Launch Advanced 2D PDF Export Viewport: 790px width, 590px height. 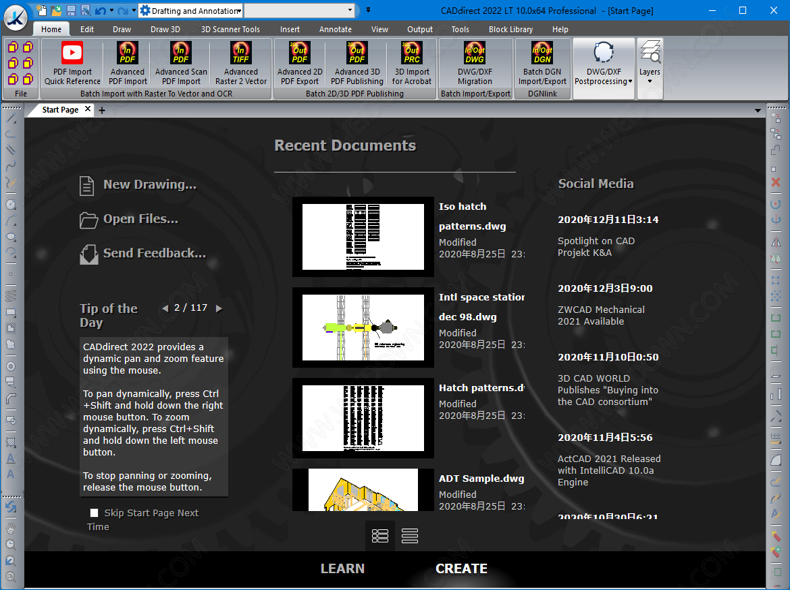300,63
